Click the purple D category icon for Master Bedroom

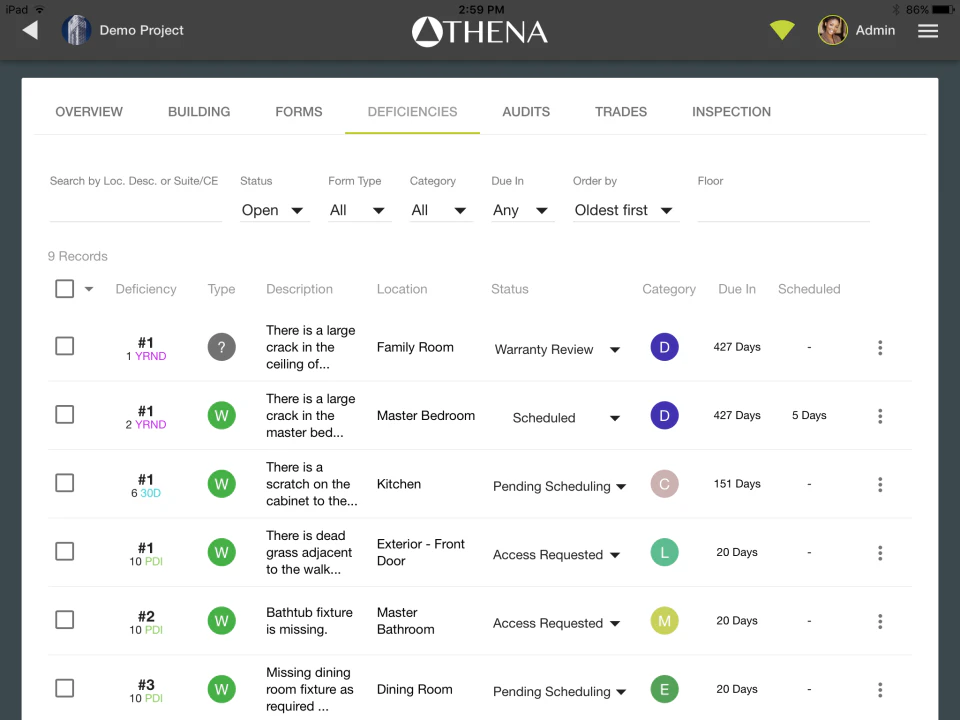(664, 415)
